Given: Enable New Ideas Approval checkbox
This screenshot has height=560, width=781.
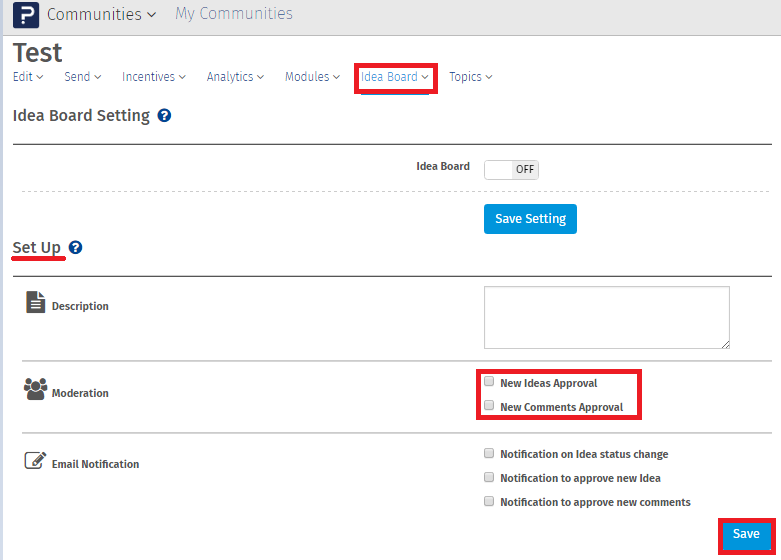Looking at the screenshot, I should [x=489, y=382].
